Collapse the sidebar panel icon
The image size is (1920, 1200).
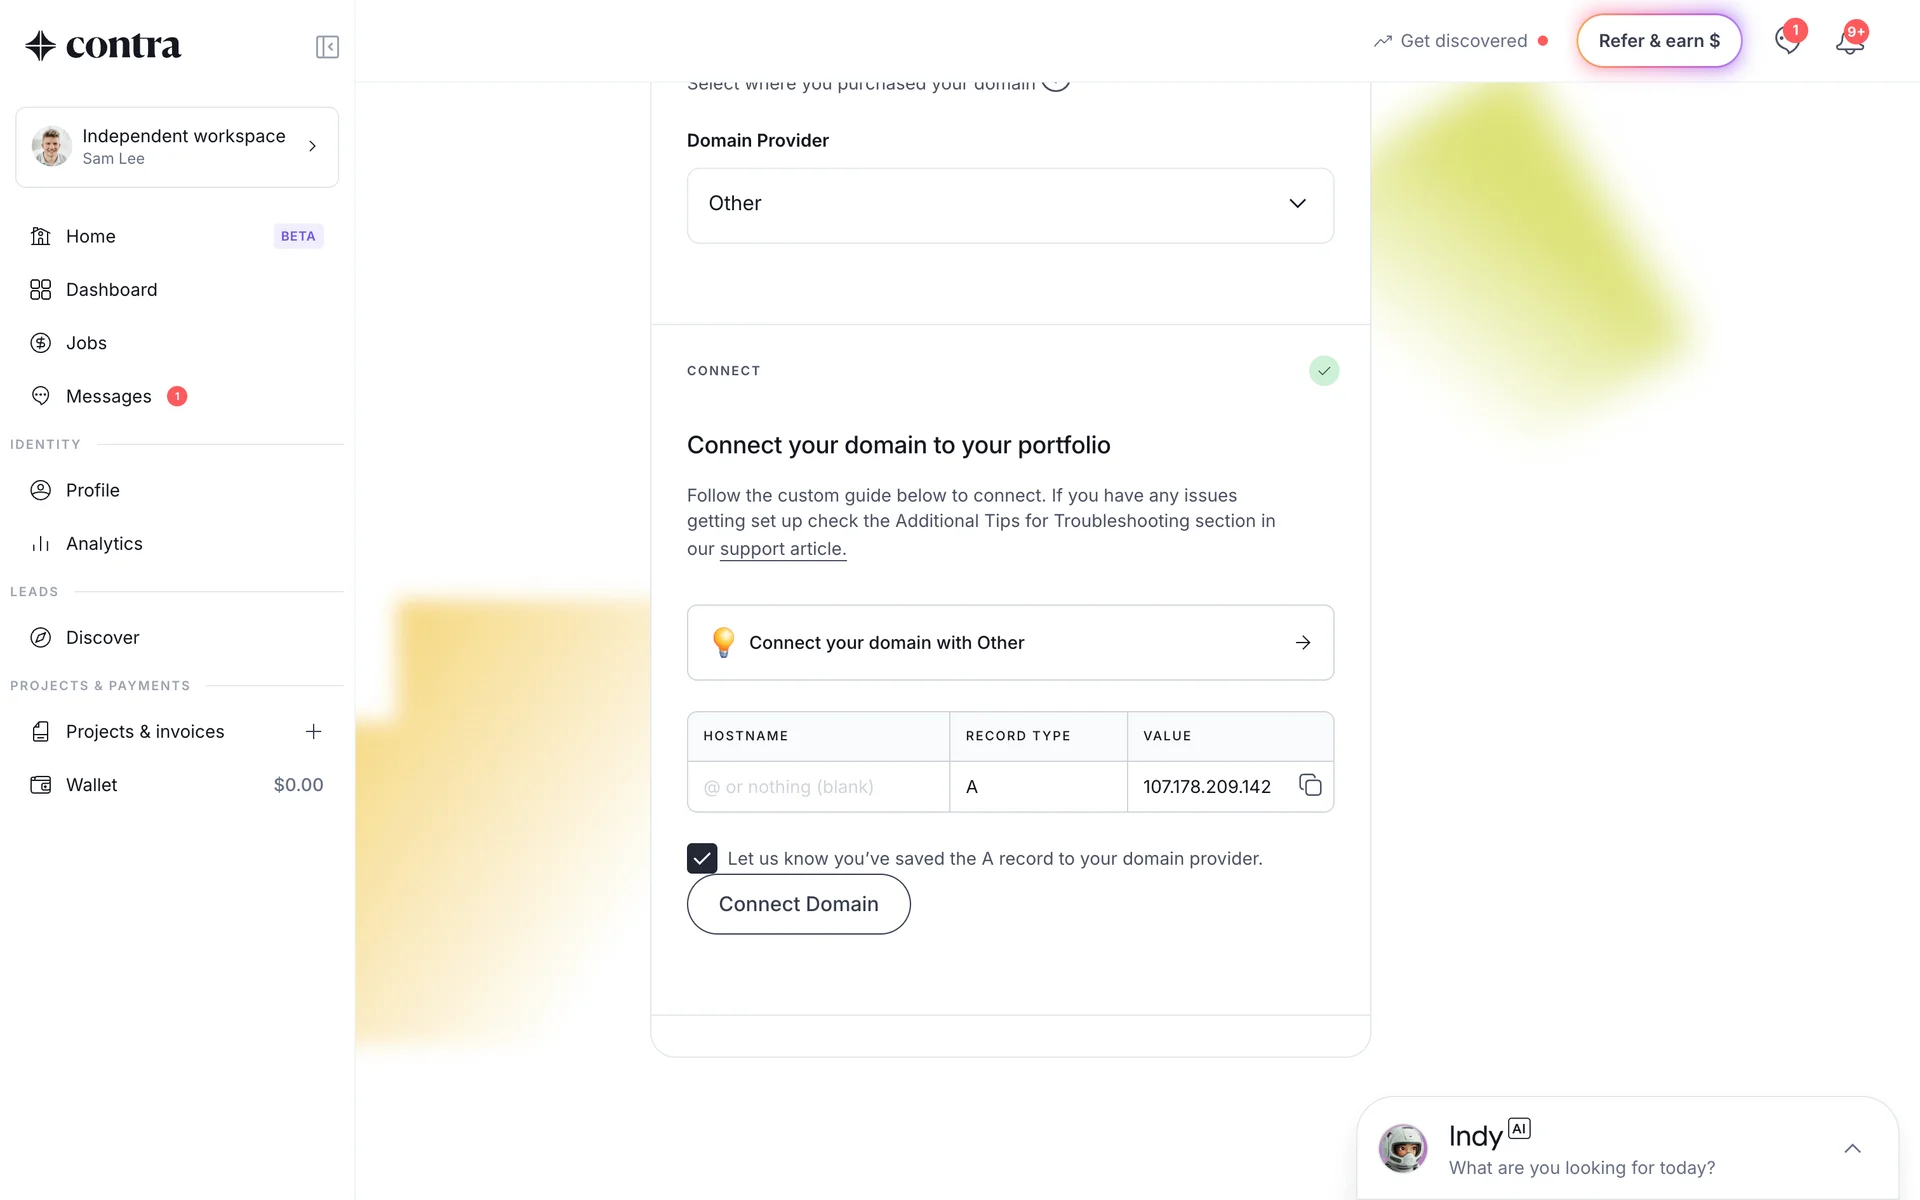(327, 47)
